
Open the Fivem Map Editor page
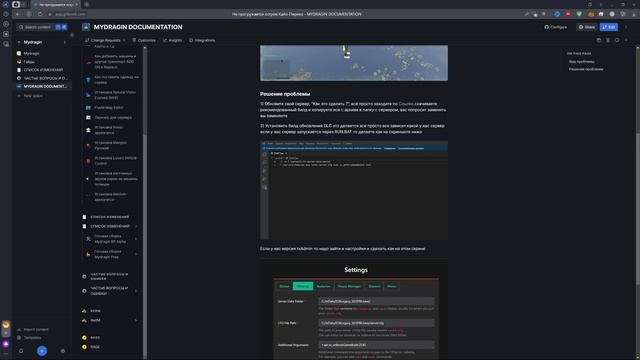(x=109, y=108)
